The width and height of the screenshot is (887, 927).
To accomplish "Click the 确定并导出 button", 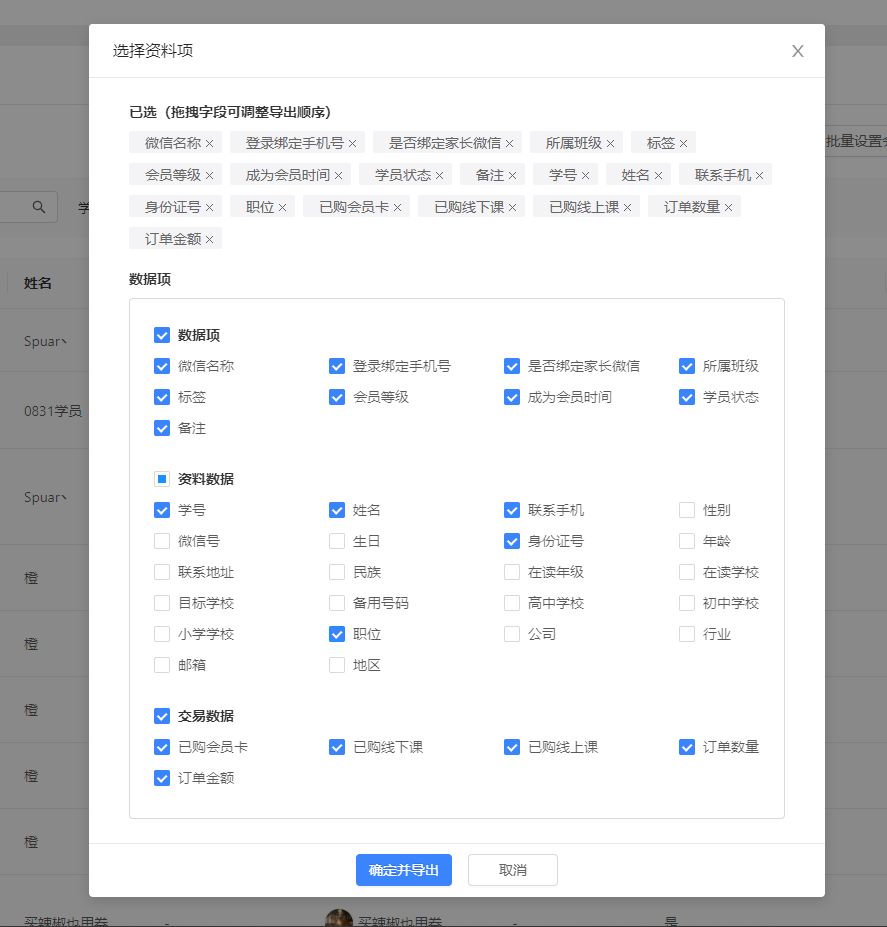I will click(x=404, y=870).
